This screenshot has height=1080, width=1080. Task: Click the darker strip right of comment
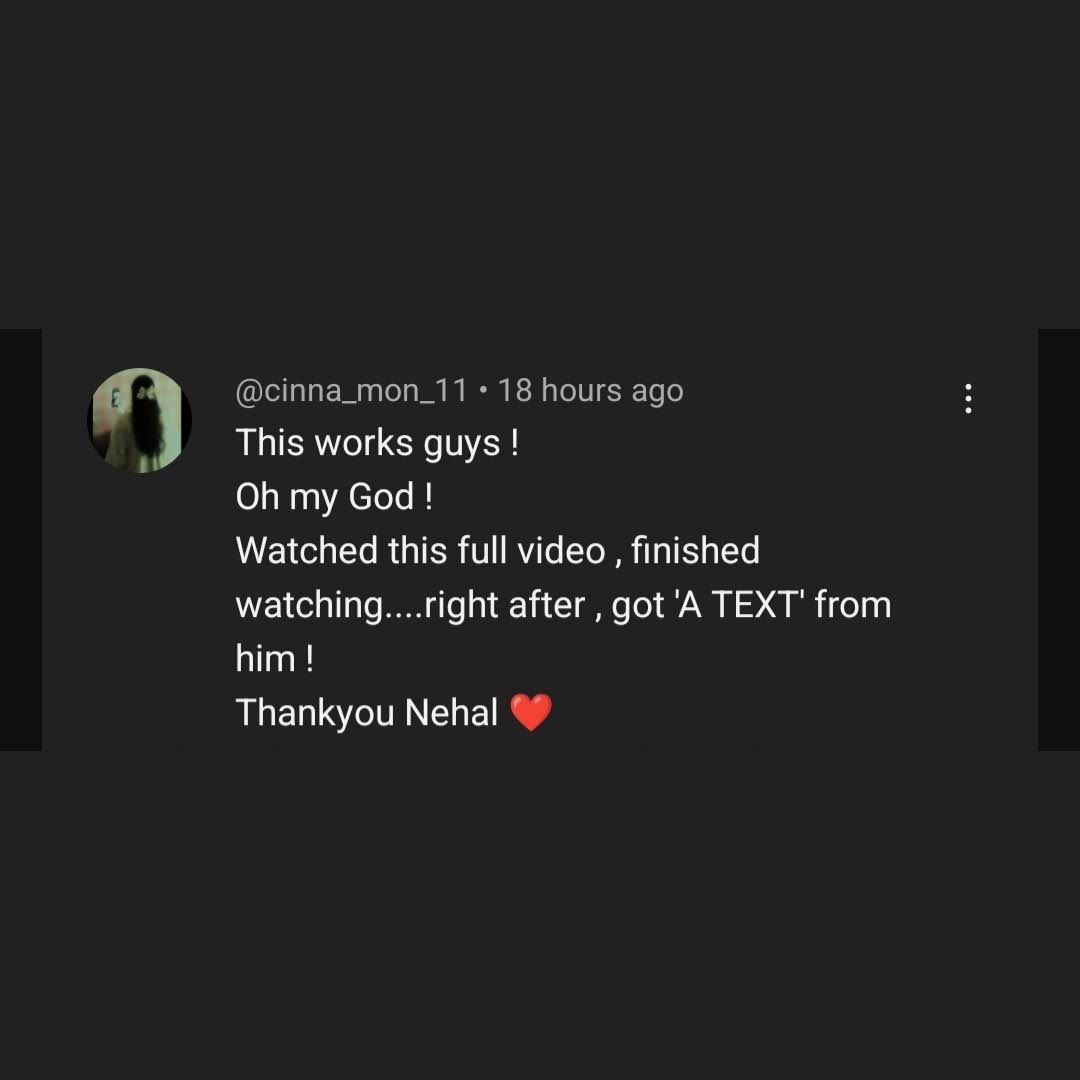[1059, 540]
